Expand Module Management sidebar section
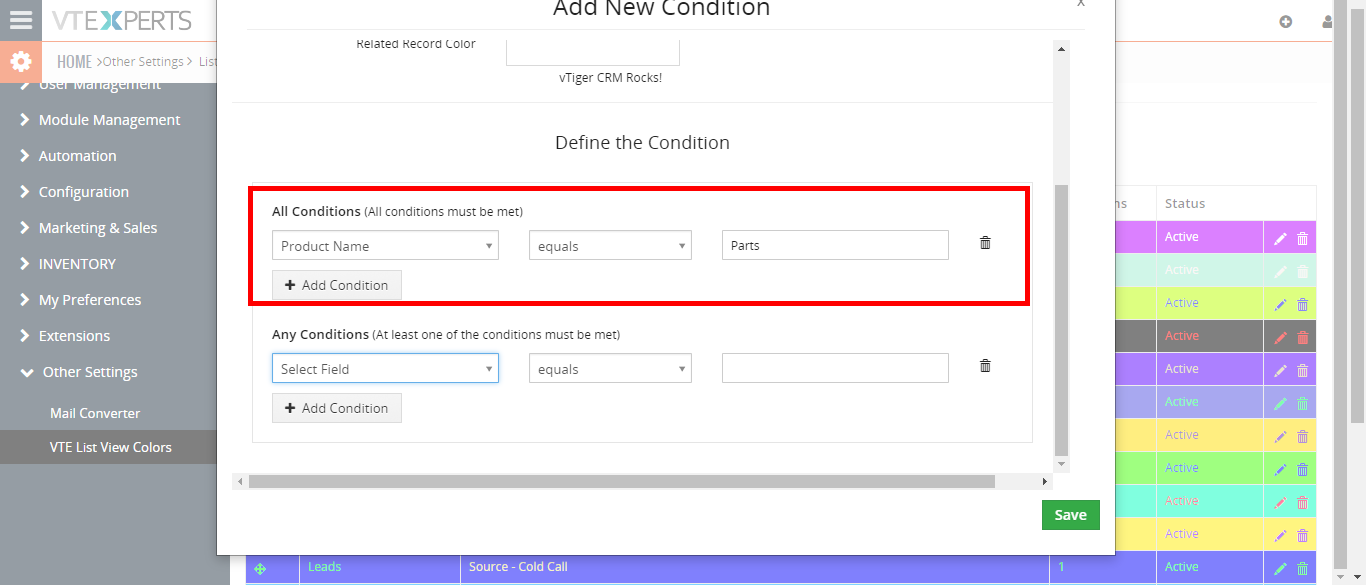 pos(108,120)
